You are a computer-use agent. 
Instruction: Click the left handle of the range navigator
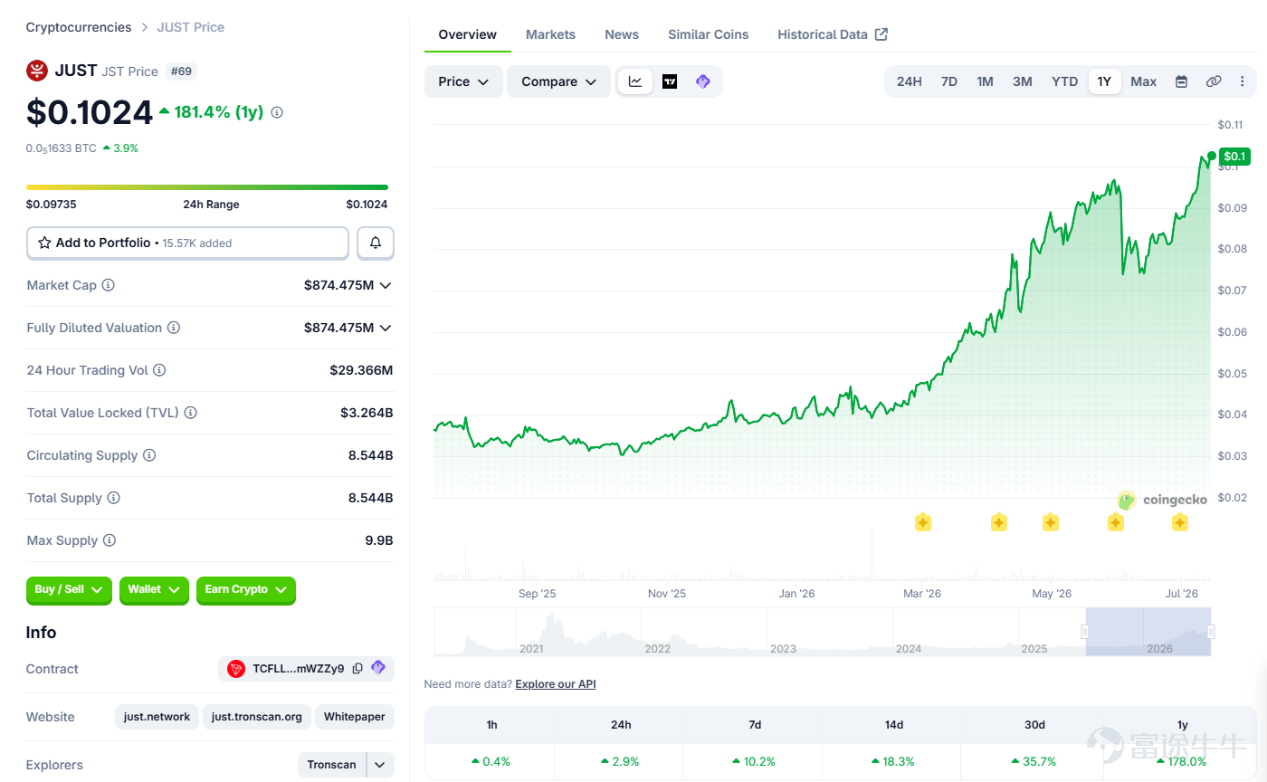(1085, 632)
